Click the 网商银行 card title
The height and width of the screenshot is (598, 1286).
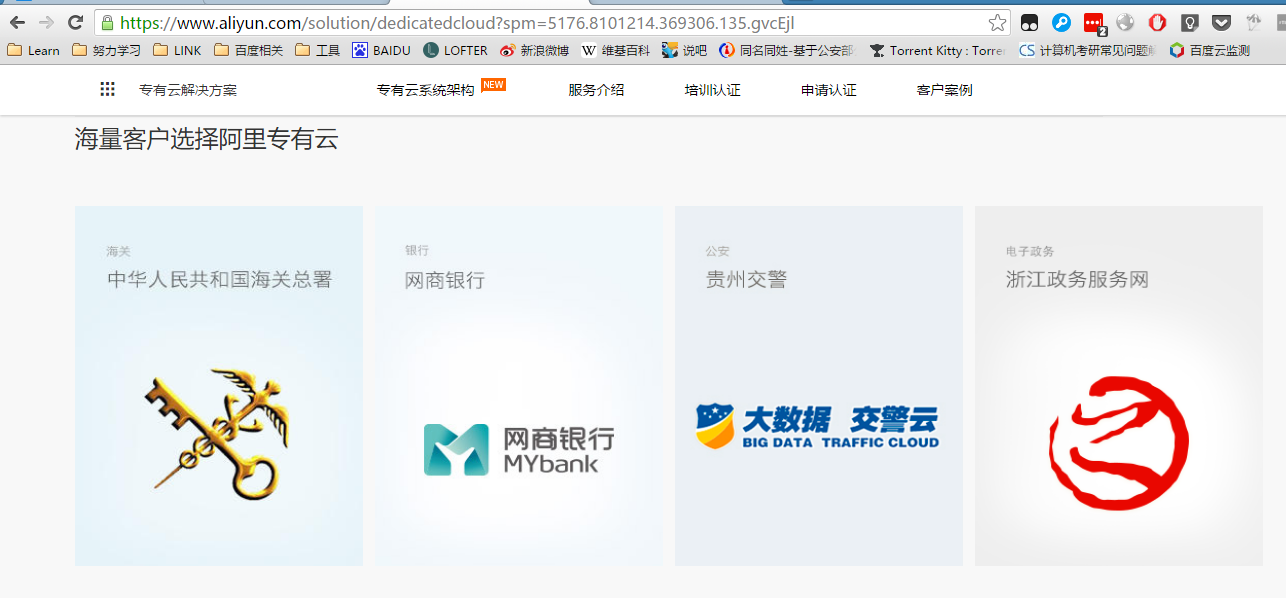click(x=445, y=280)
